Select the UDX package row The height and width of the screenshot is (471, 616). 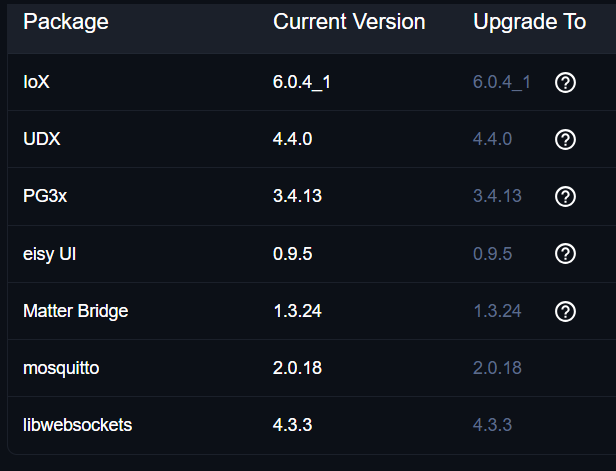pyautogui.click(x=312, y=139)
